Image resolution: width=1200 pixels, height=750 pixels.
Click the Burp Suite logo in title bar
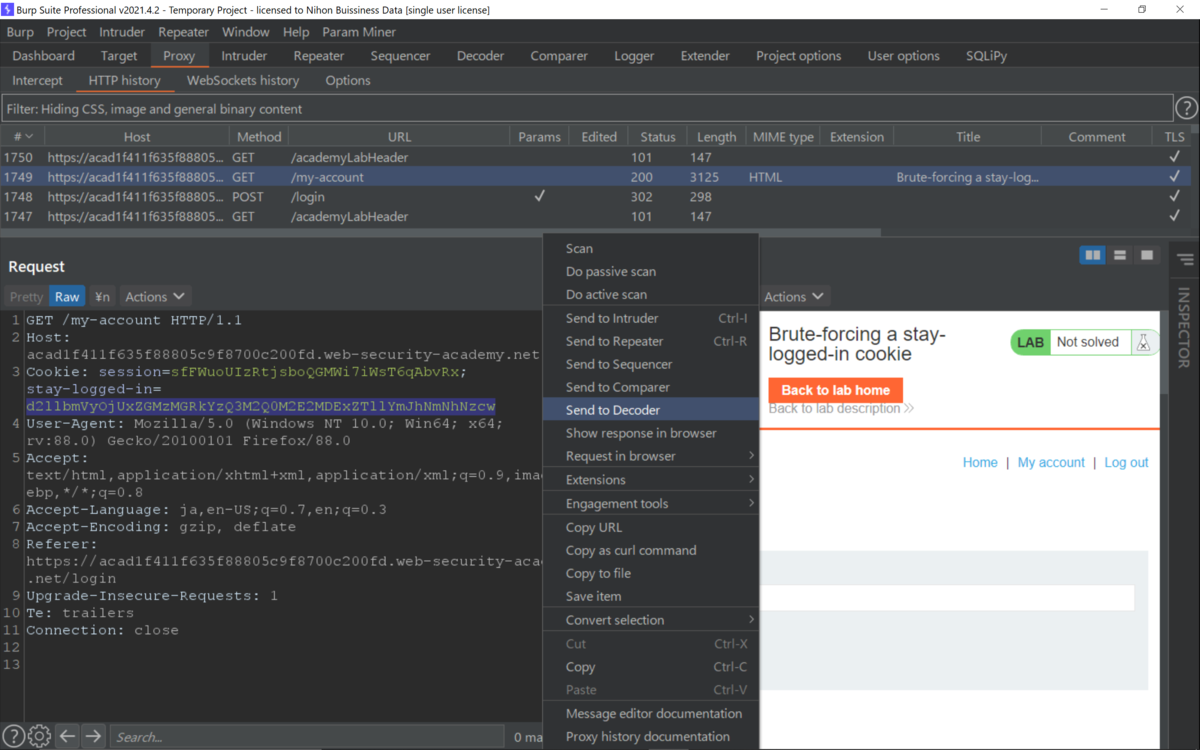[x=10, y=9]
